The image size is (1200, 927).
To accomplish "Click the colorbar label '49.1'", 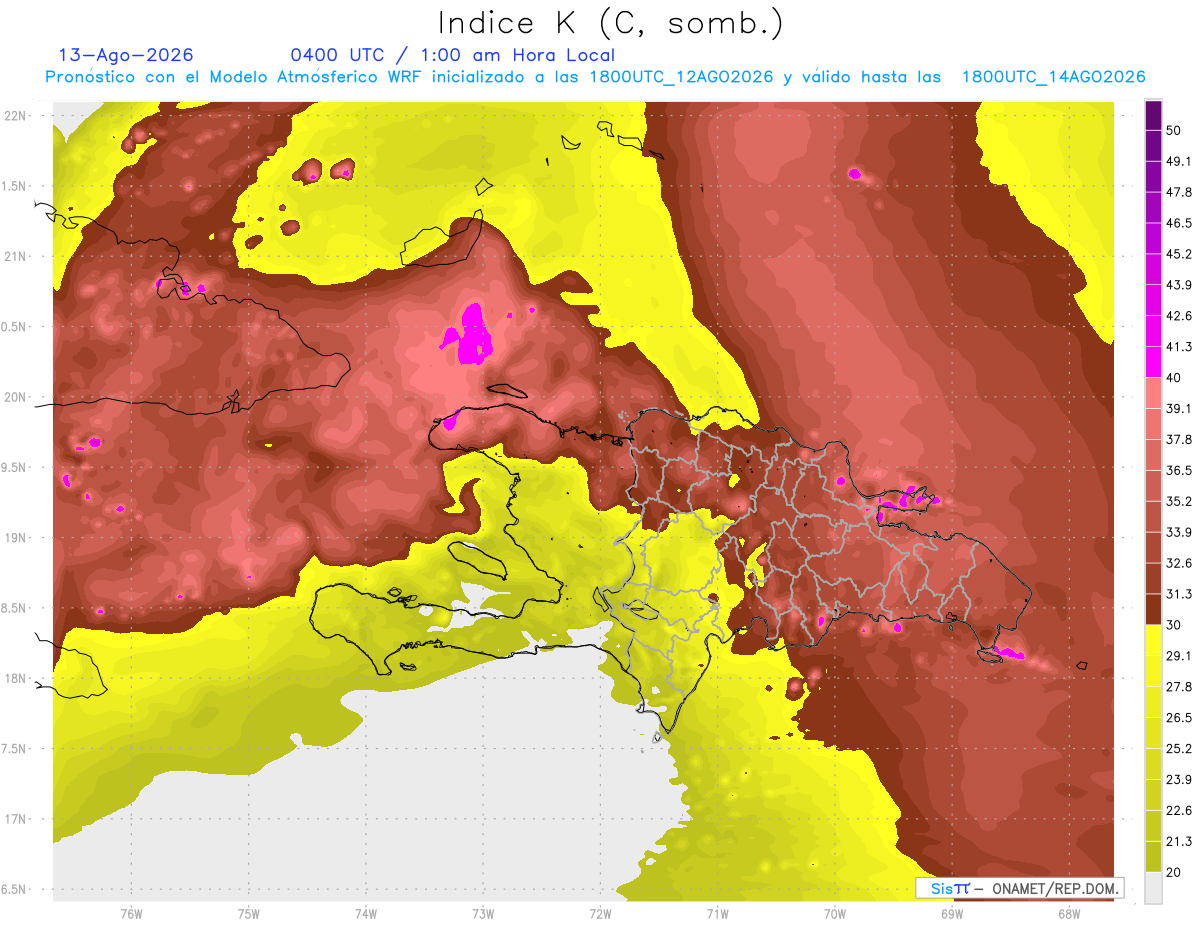I will click(1179, 162).
